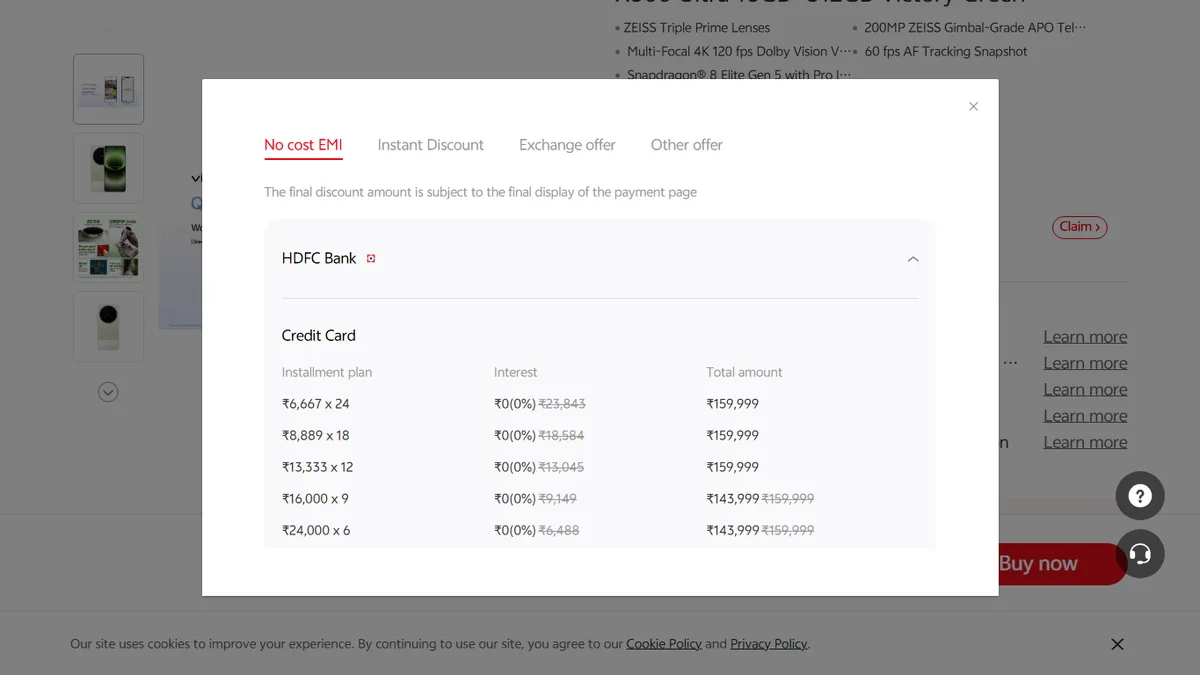Image resolution: width=1200 pixels, height=675 pixels.
Task: Dismiss the cookie notice banner
Action: pyautogui.click(x=1117, y=644)
